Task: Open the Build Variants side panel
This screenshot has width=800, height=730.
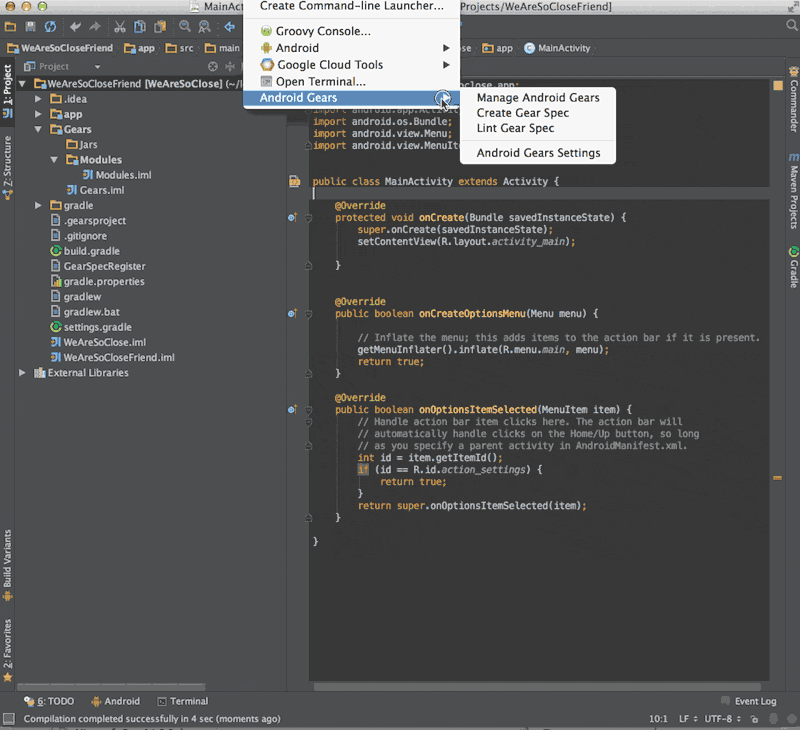Action: (x=8, y=565)
